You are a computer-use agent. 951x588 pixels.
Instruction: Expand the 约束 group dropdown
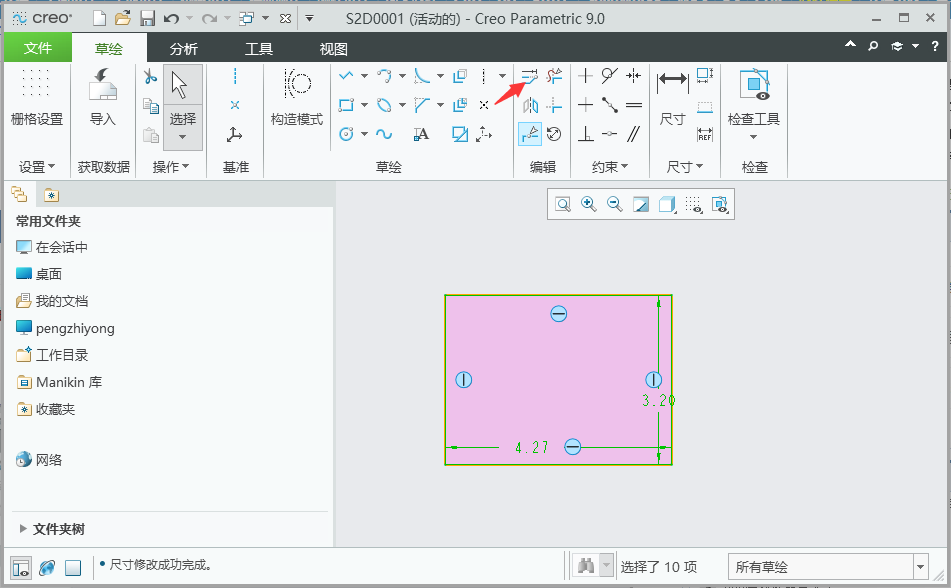tap(610, 167)
